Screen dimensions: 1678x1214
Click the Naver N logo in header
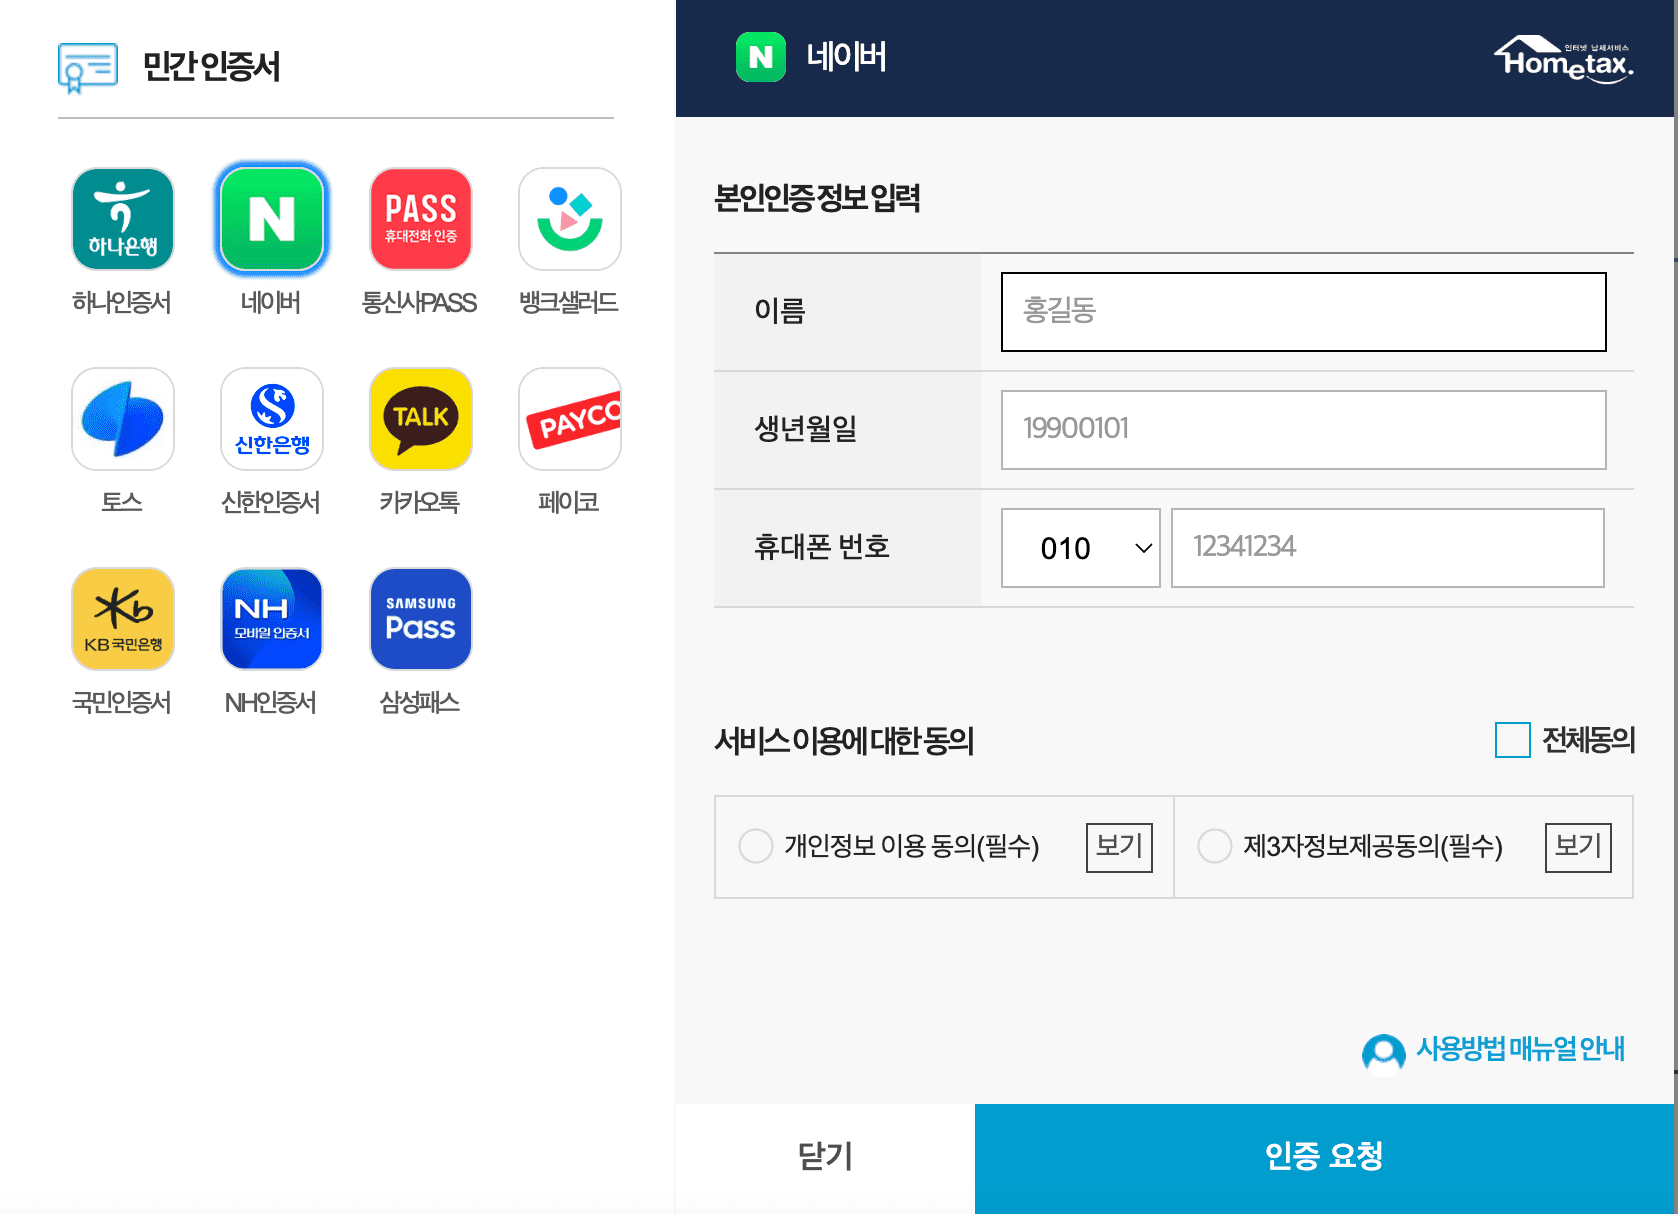(x=761, y=57)
